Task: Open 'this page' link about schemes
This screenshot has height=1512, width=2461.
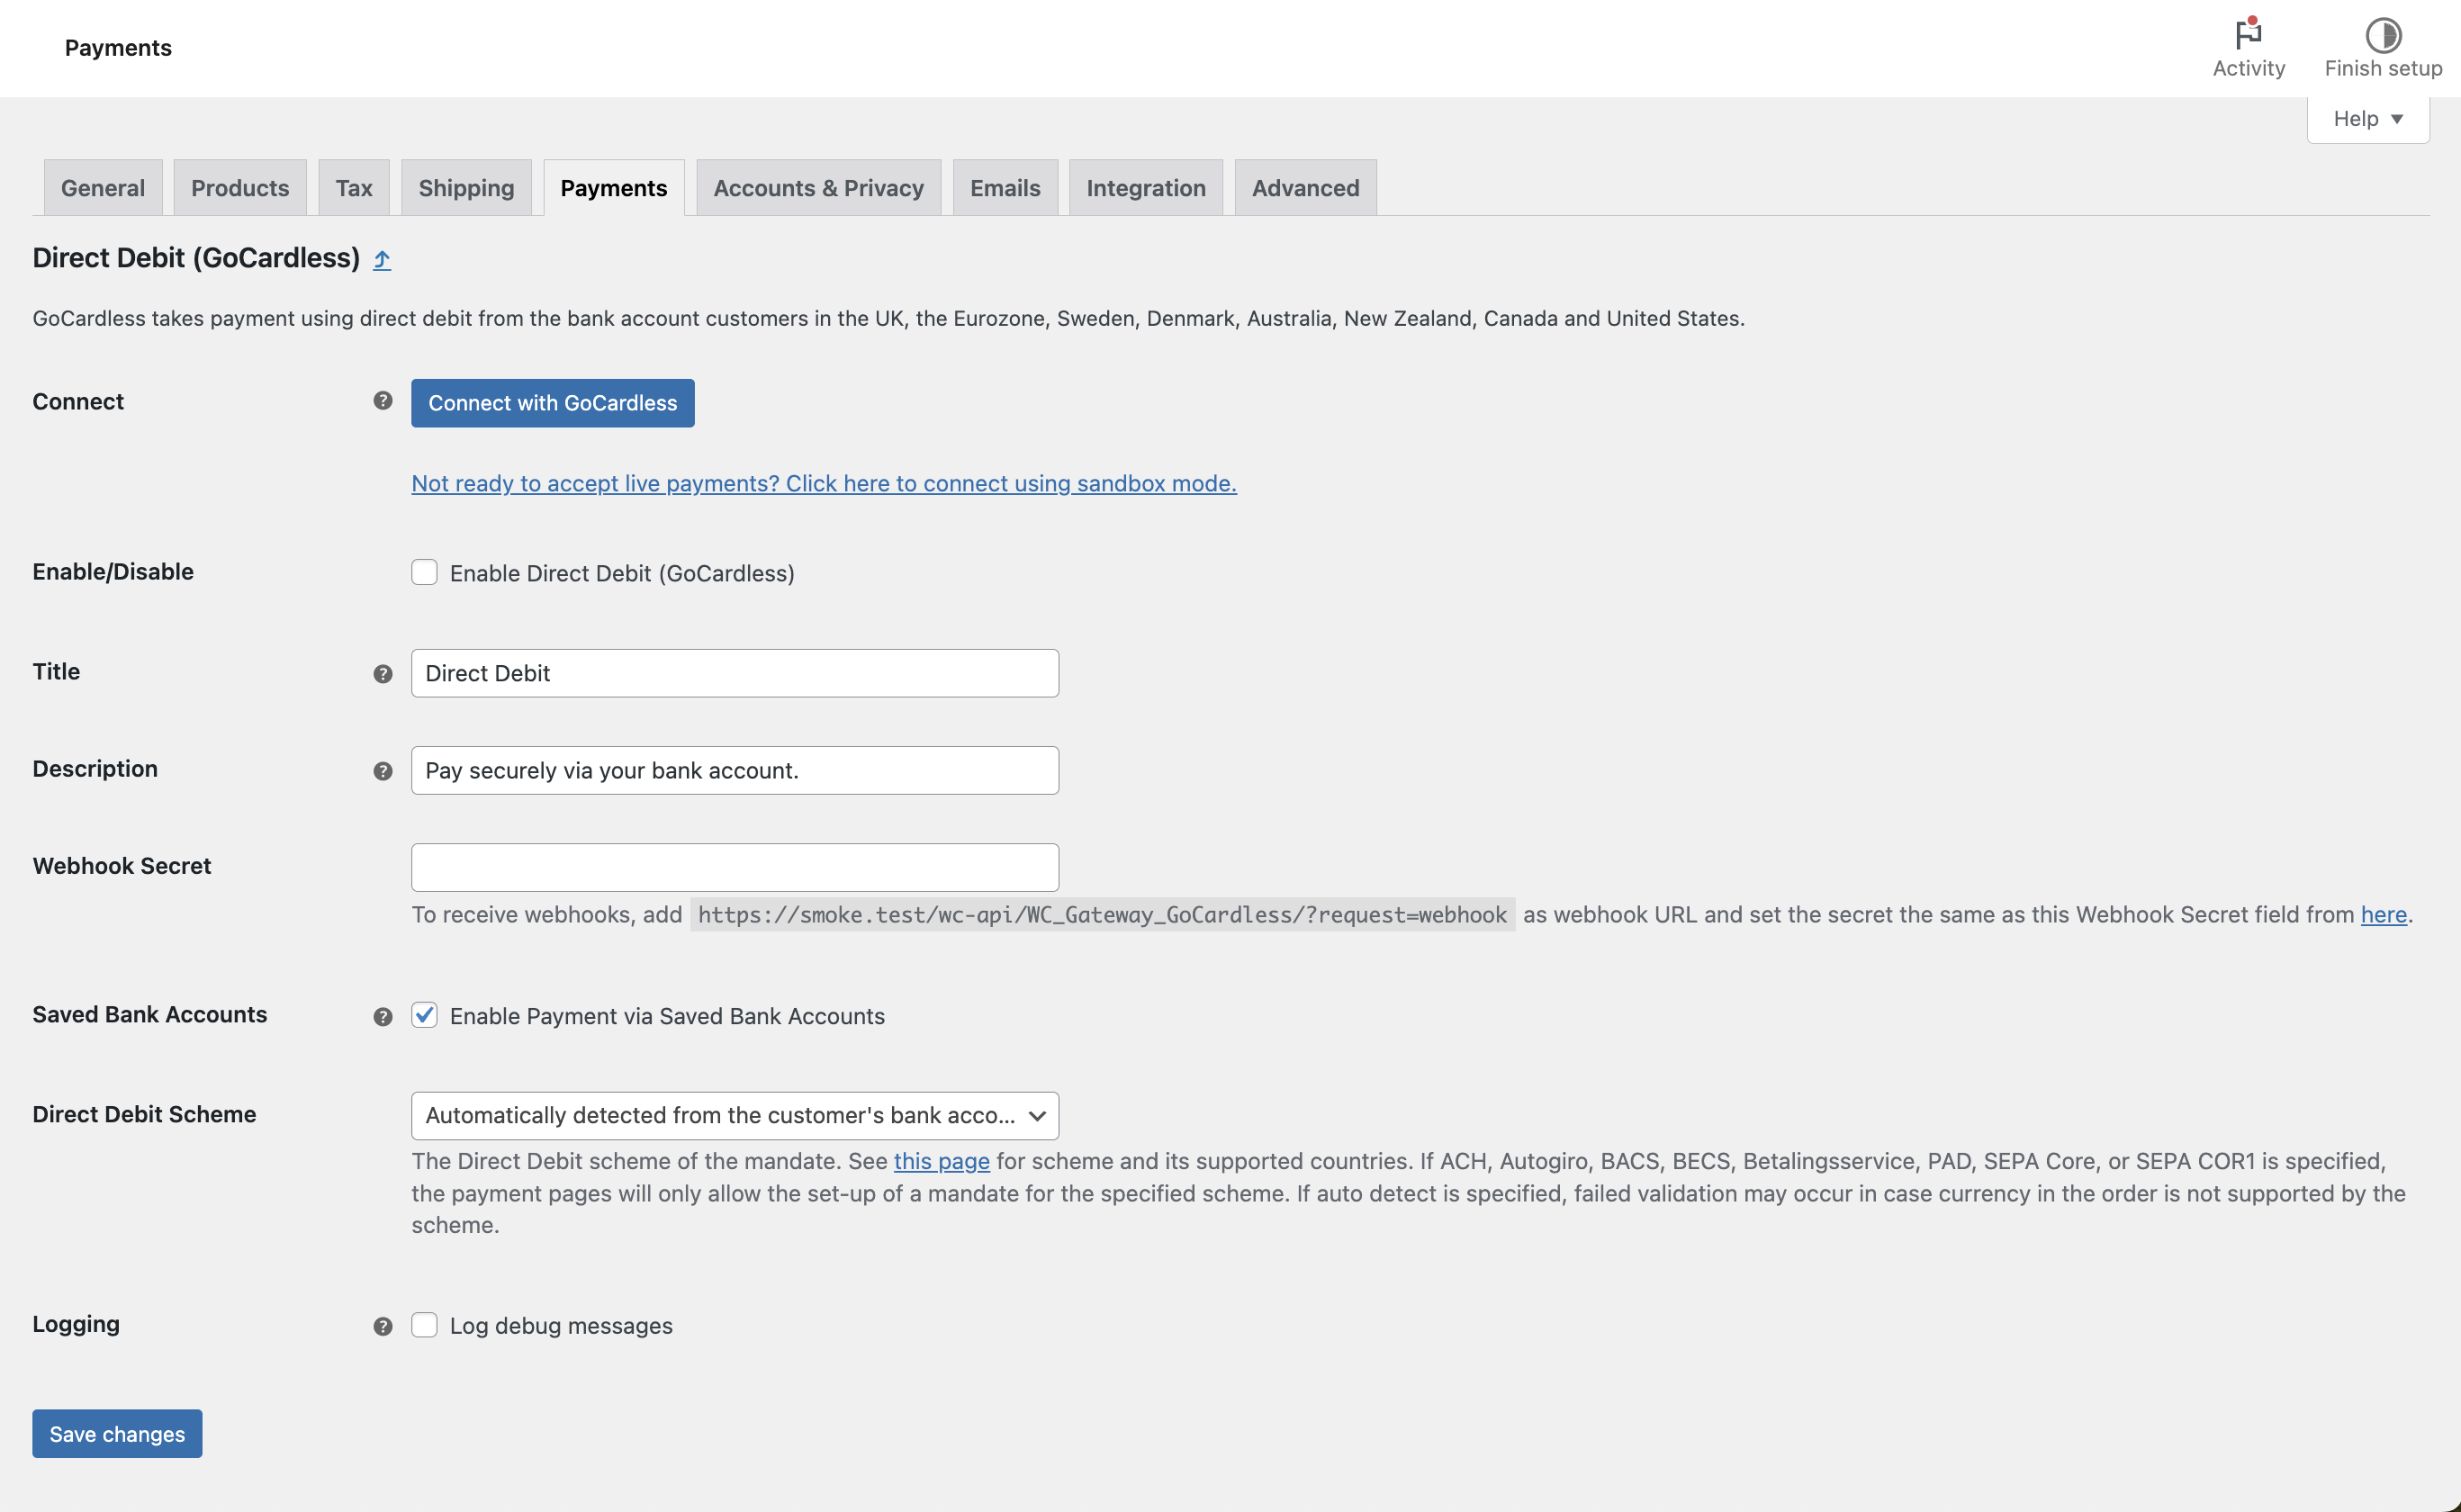Action: coord(941,1160)
